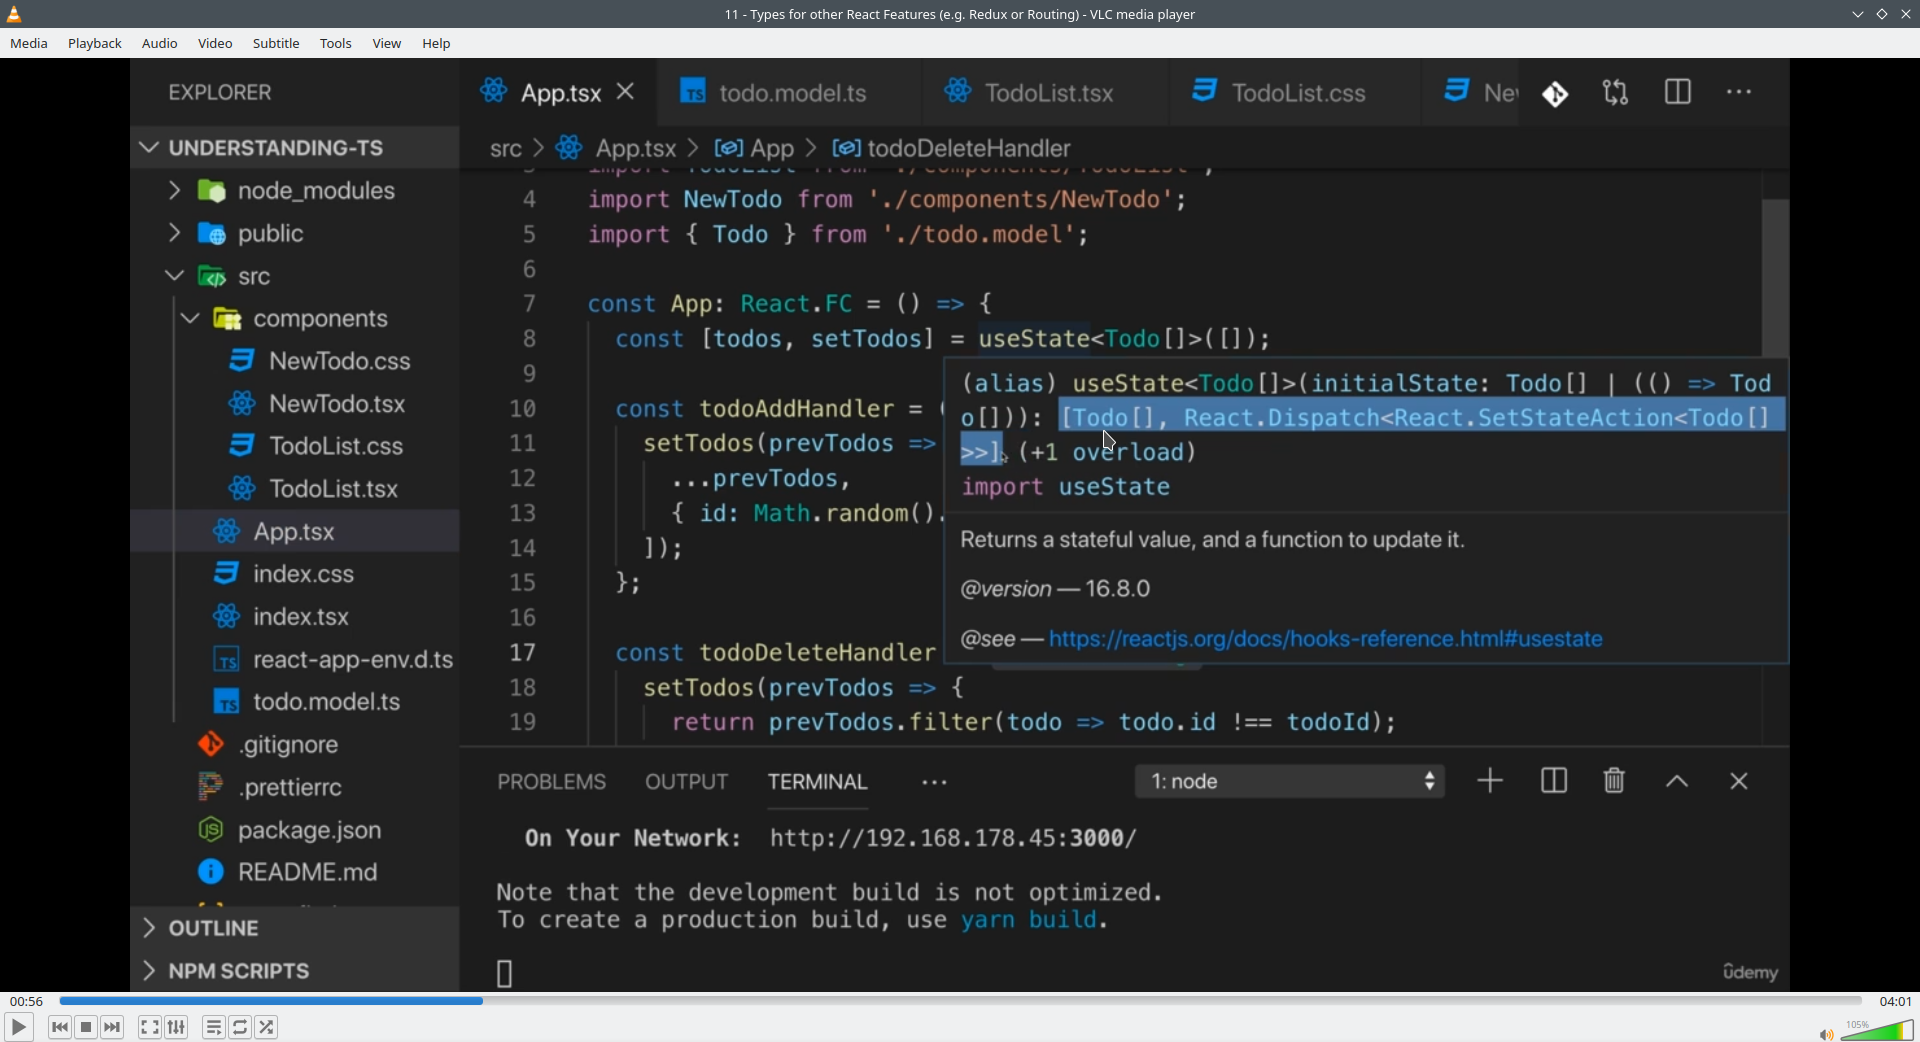Create a new terminal with plus icon
The image size is (1920, 1042).
point(1490,781)
